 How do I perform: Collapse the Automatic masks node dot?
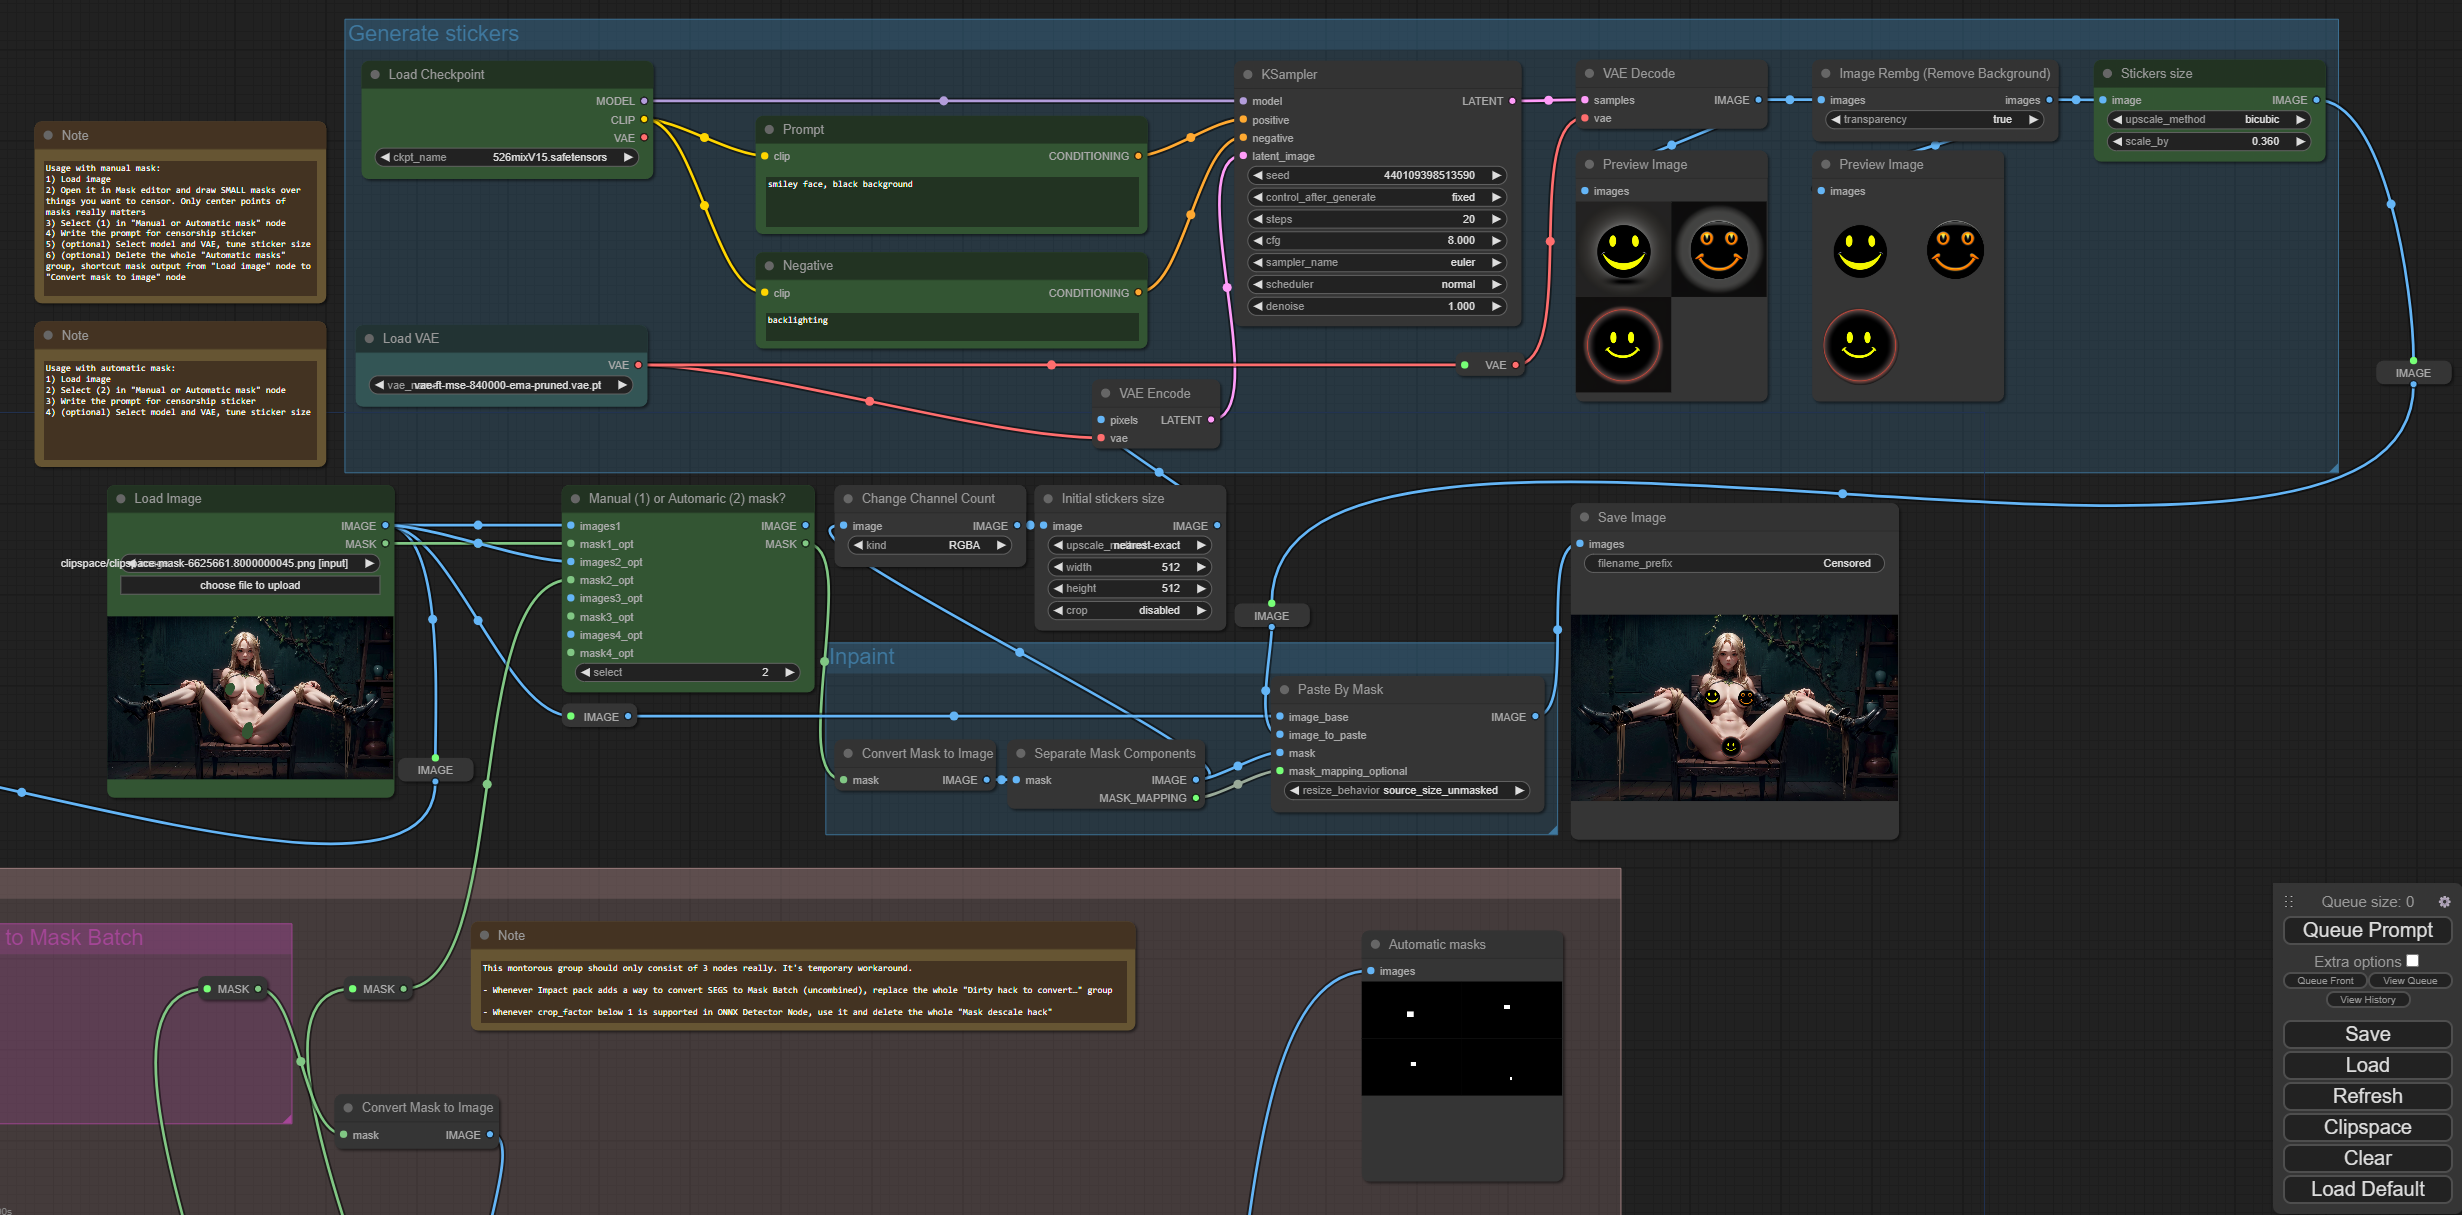pos(1375,945)
